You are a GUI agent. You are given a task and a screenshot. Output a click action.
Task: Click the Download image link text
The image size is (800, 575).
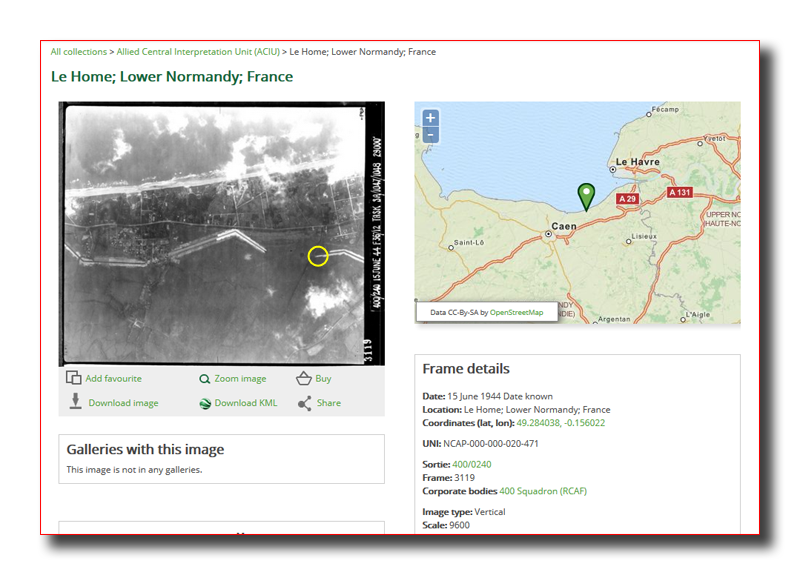coord(123,403)
